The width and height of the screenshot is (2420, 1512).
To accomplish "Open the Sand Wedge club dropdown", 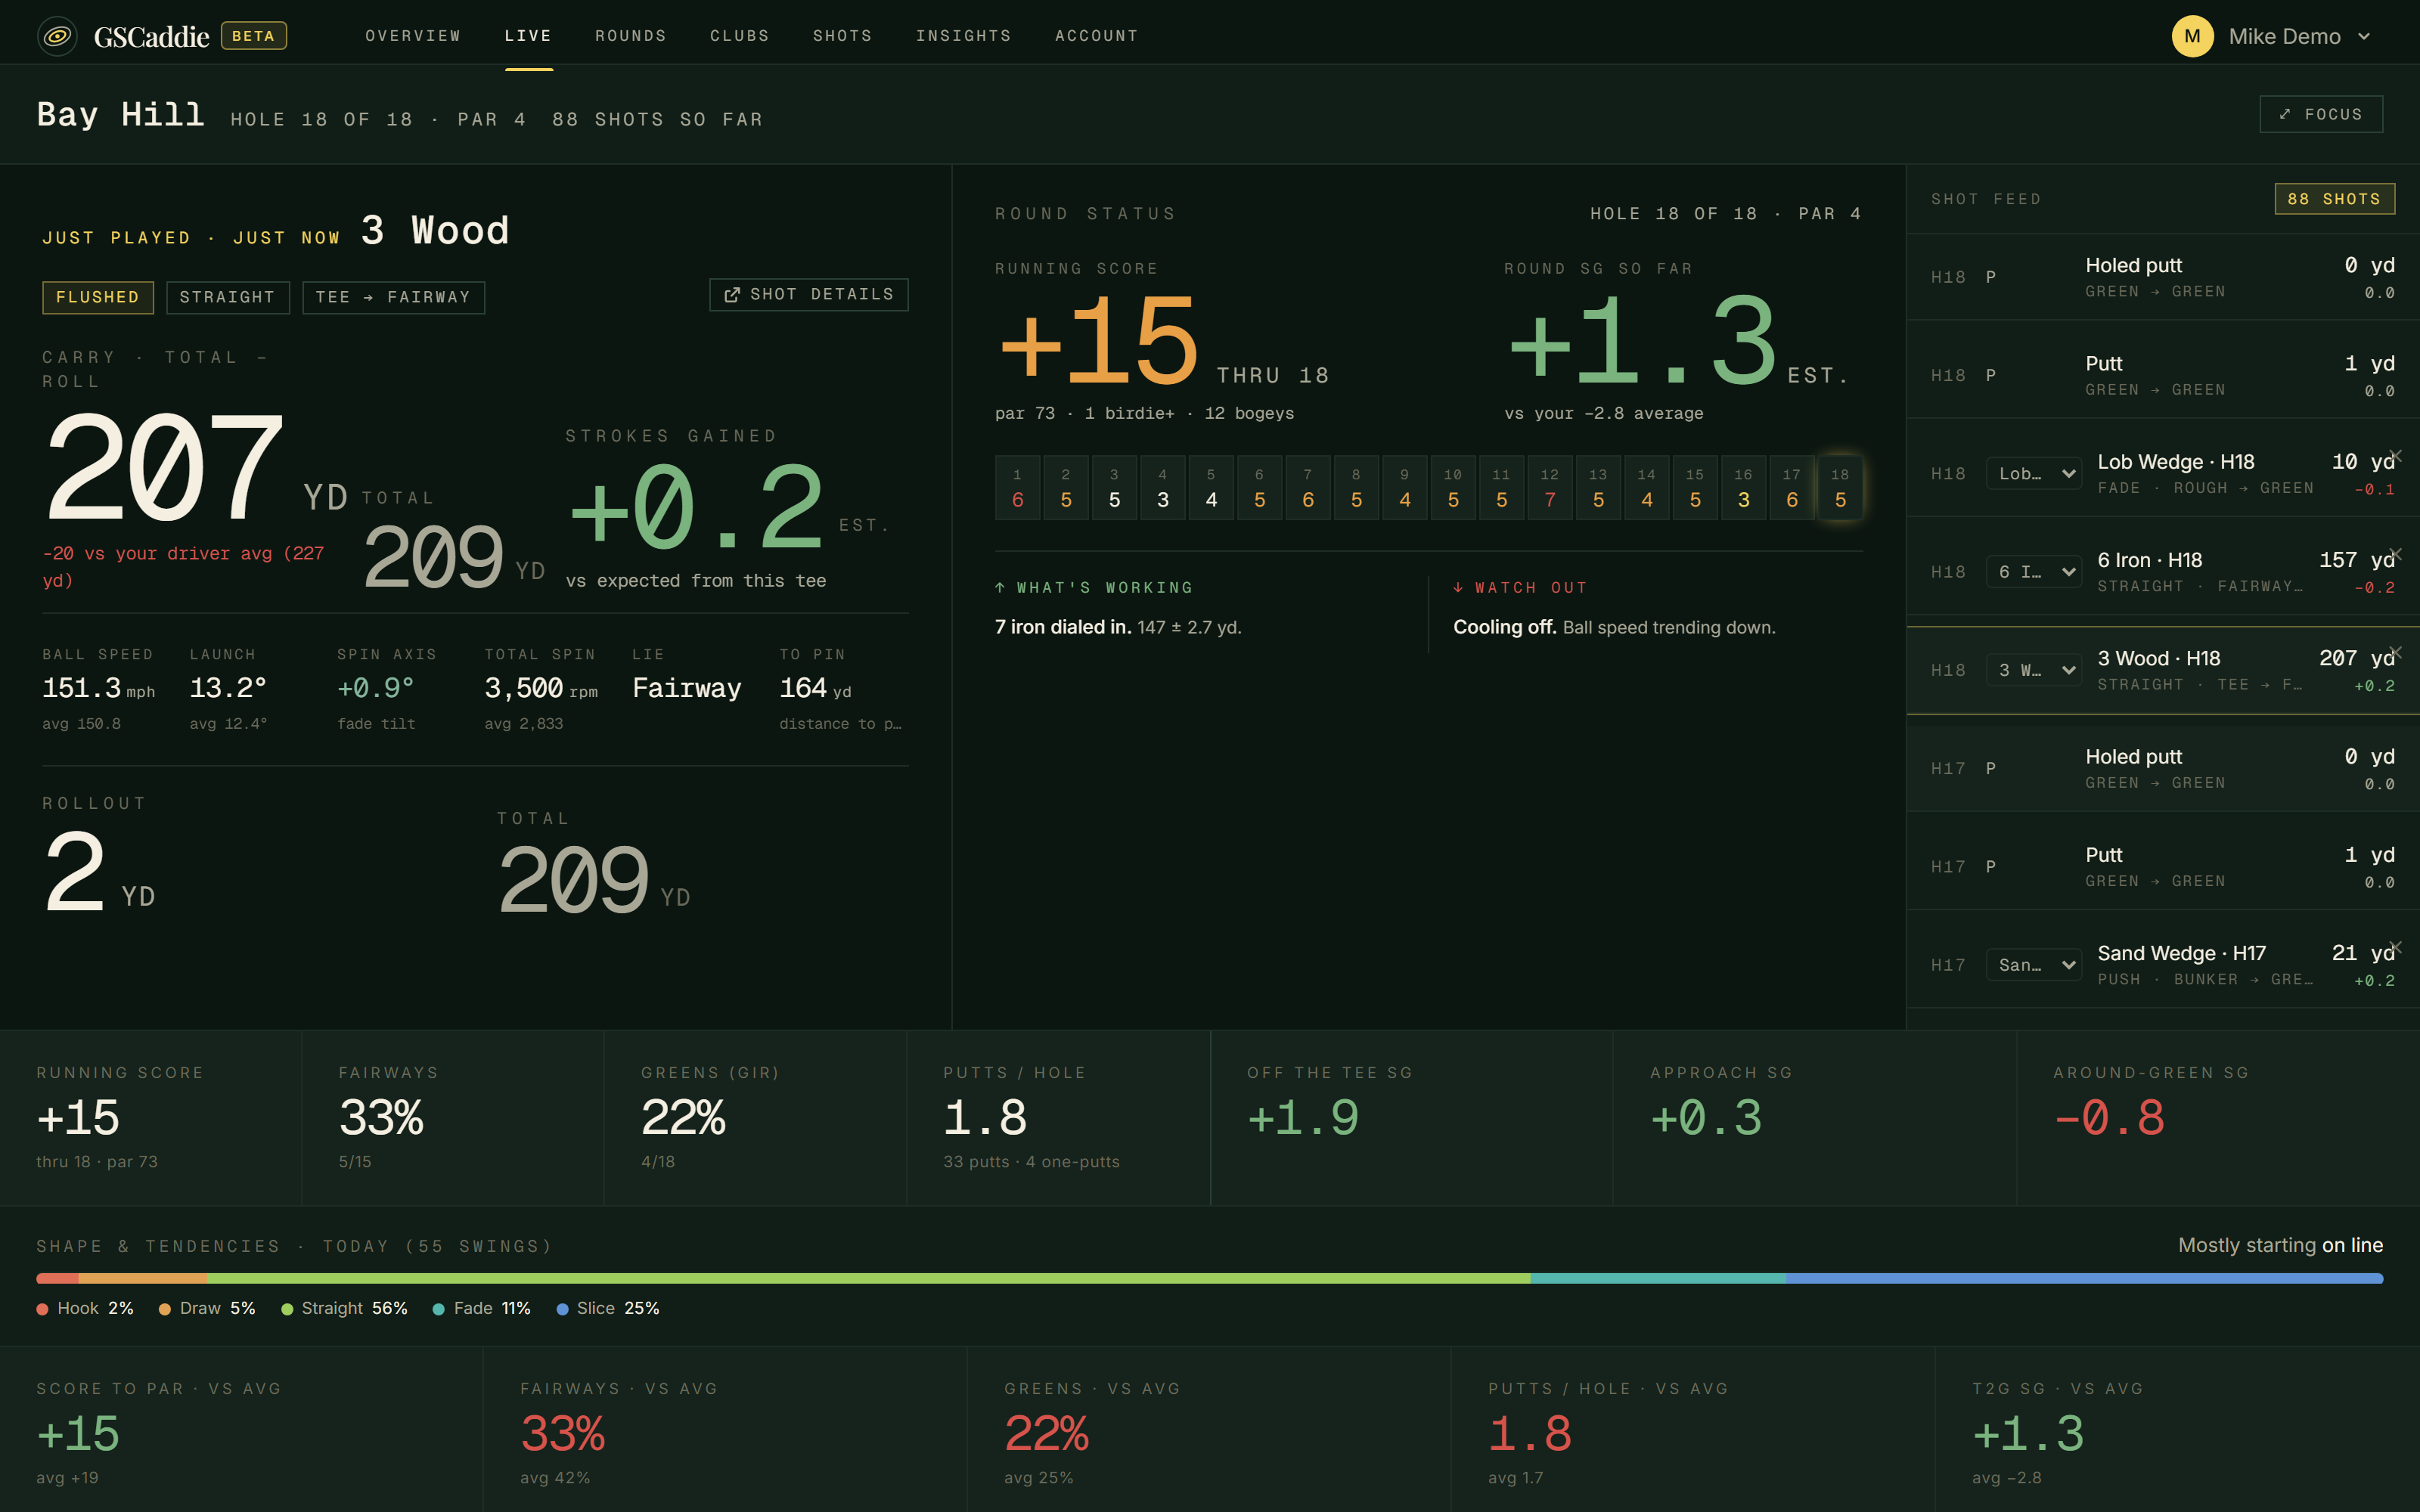I will 2033,965.
